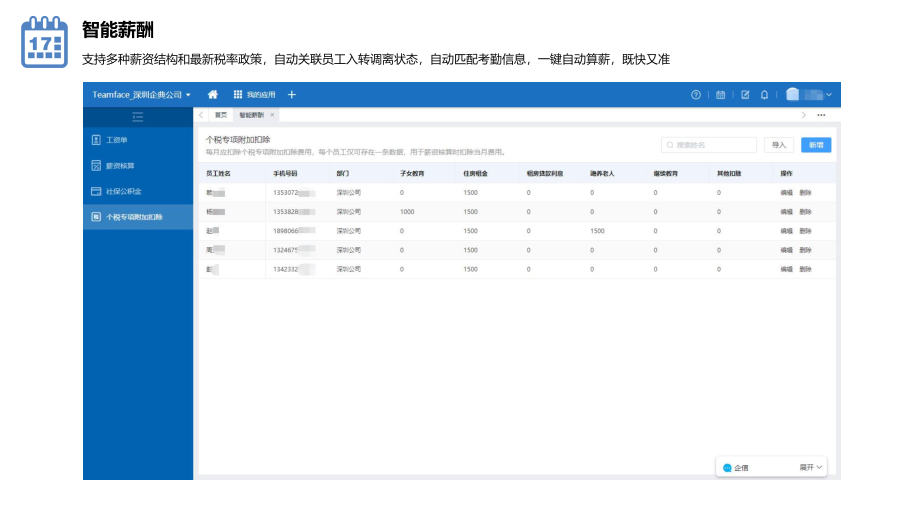This screenshot has height=505, width=899.
Task: Open 社保公积金 in the sidebar
Action: (138, 191)
